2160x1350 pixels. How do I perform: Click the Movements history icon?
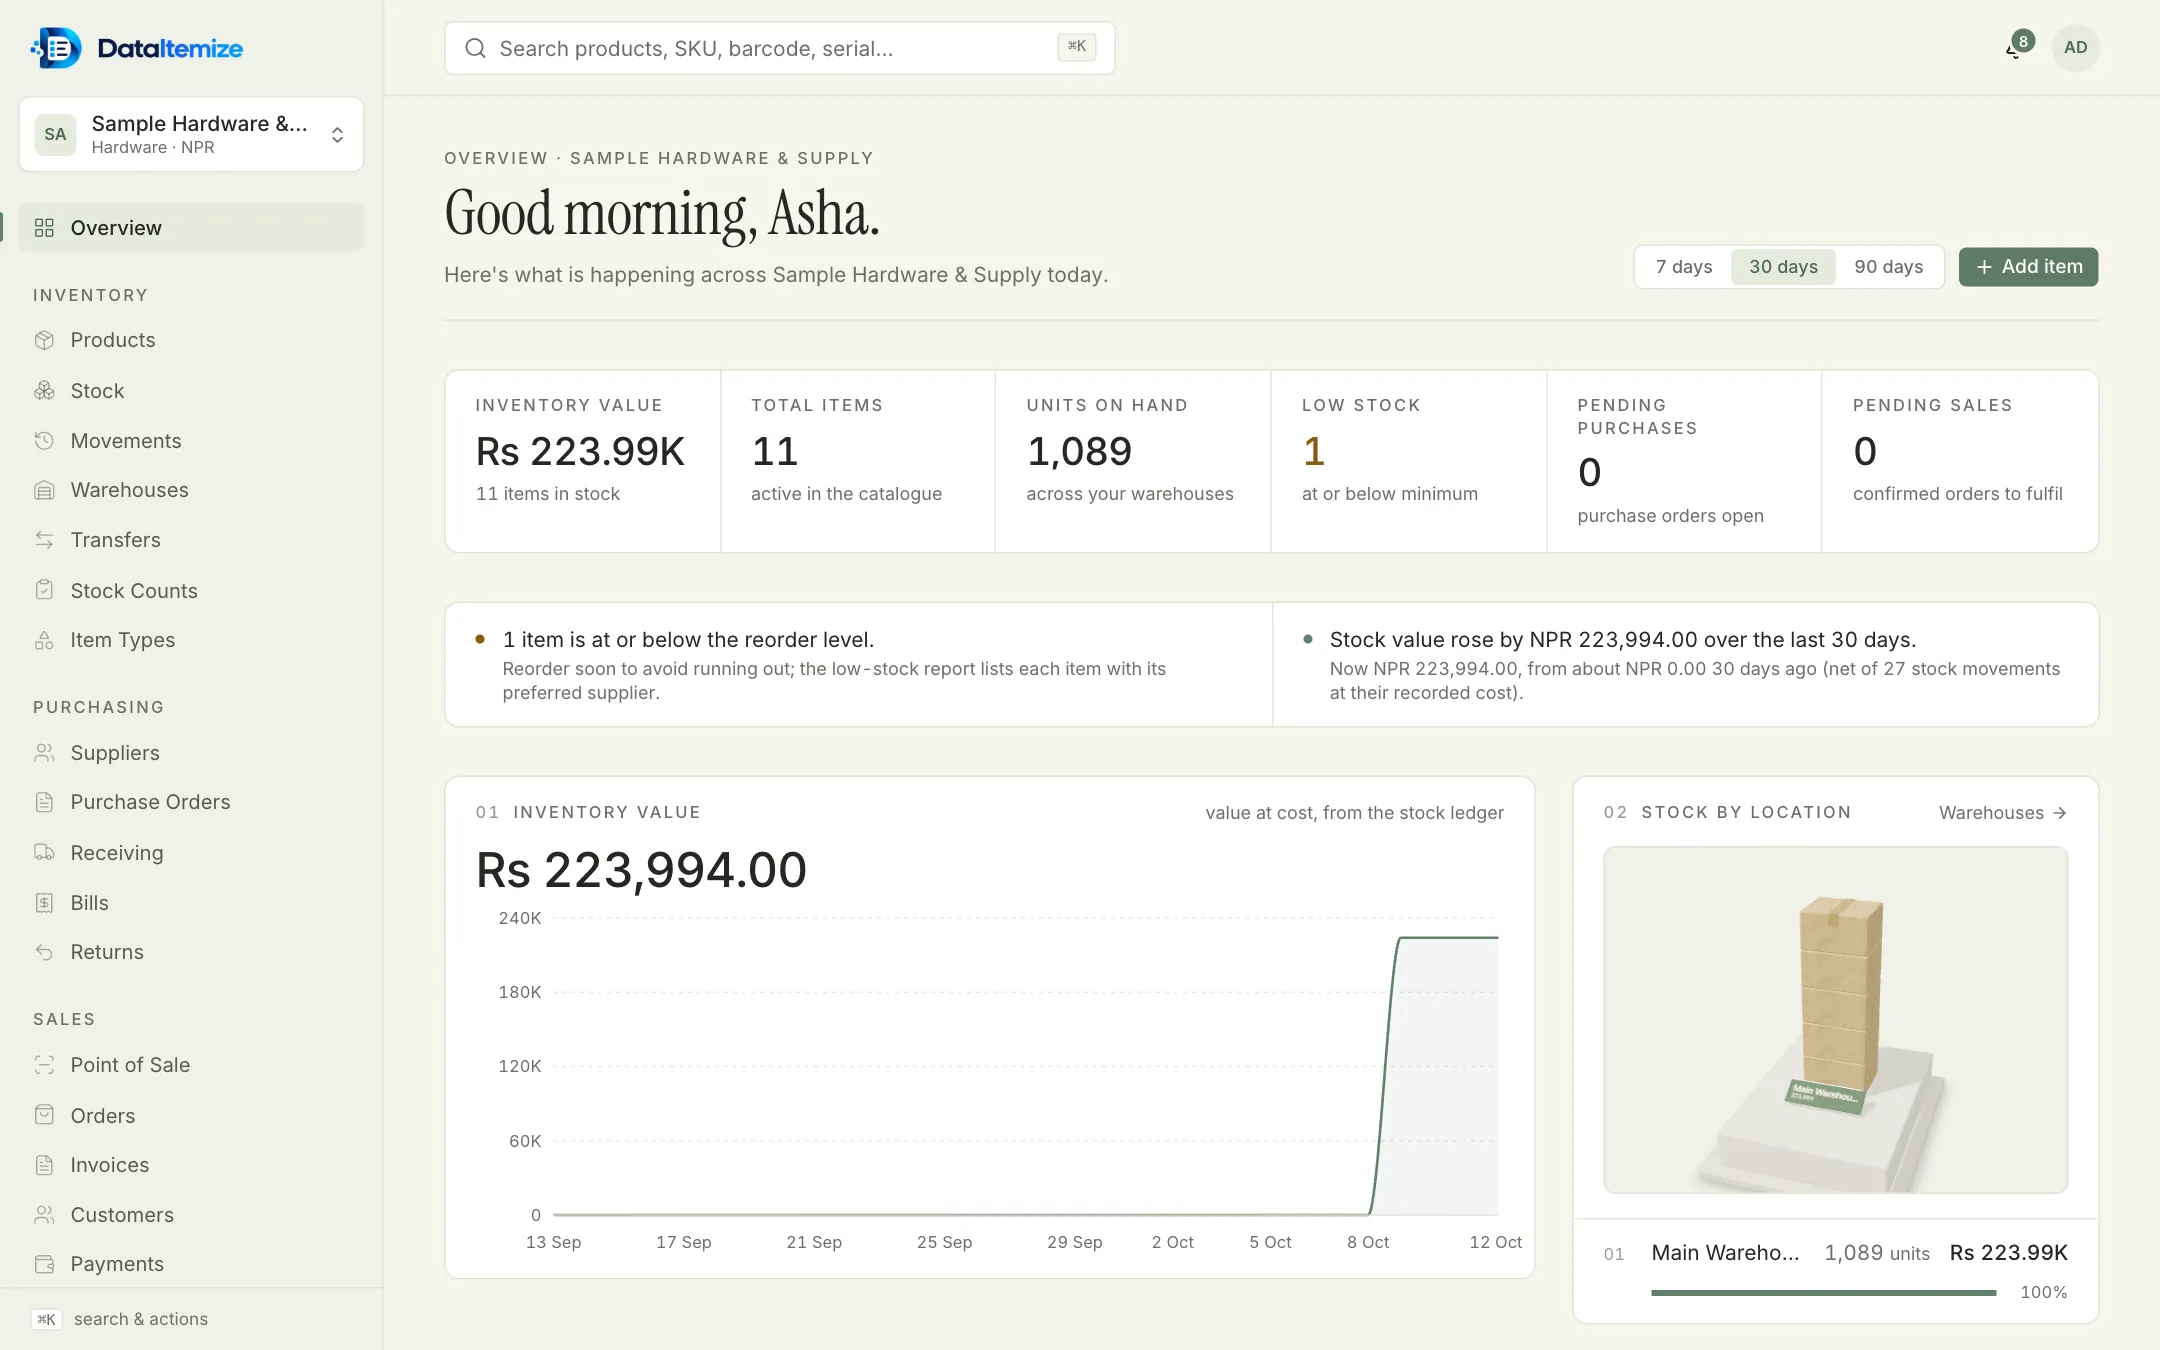44,441
